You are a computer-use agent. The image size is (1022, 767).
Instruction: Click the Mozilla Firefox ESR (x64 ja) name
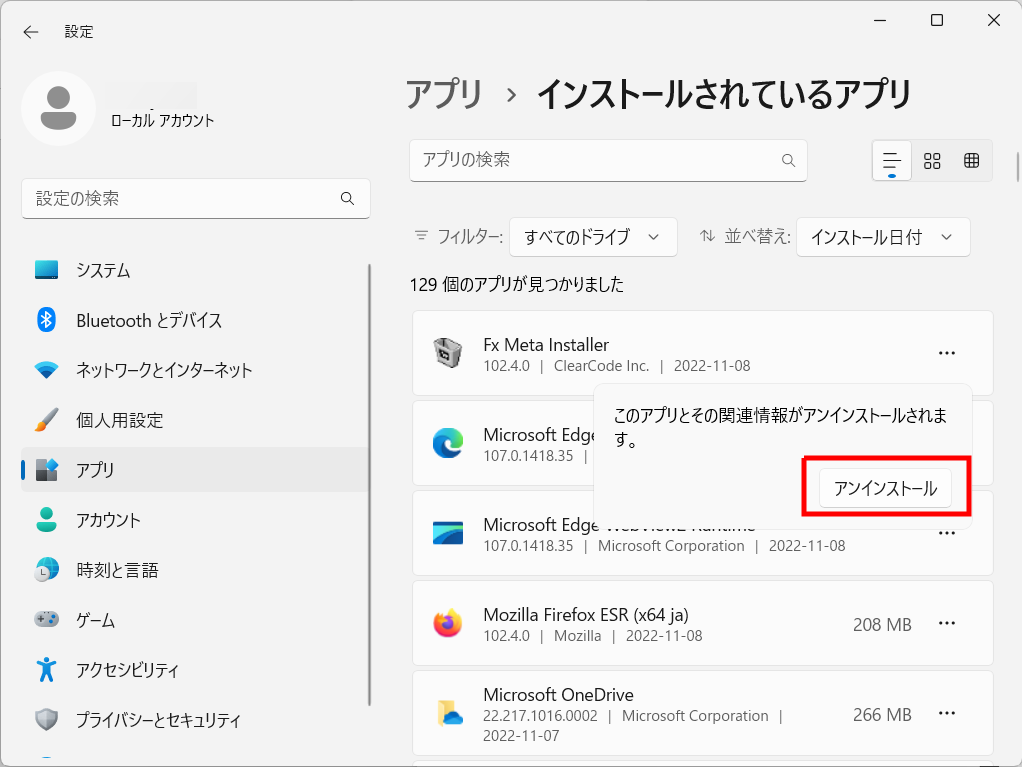[x=586, y=615]
